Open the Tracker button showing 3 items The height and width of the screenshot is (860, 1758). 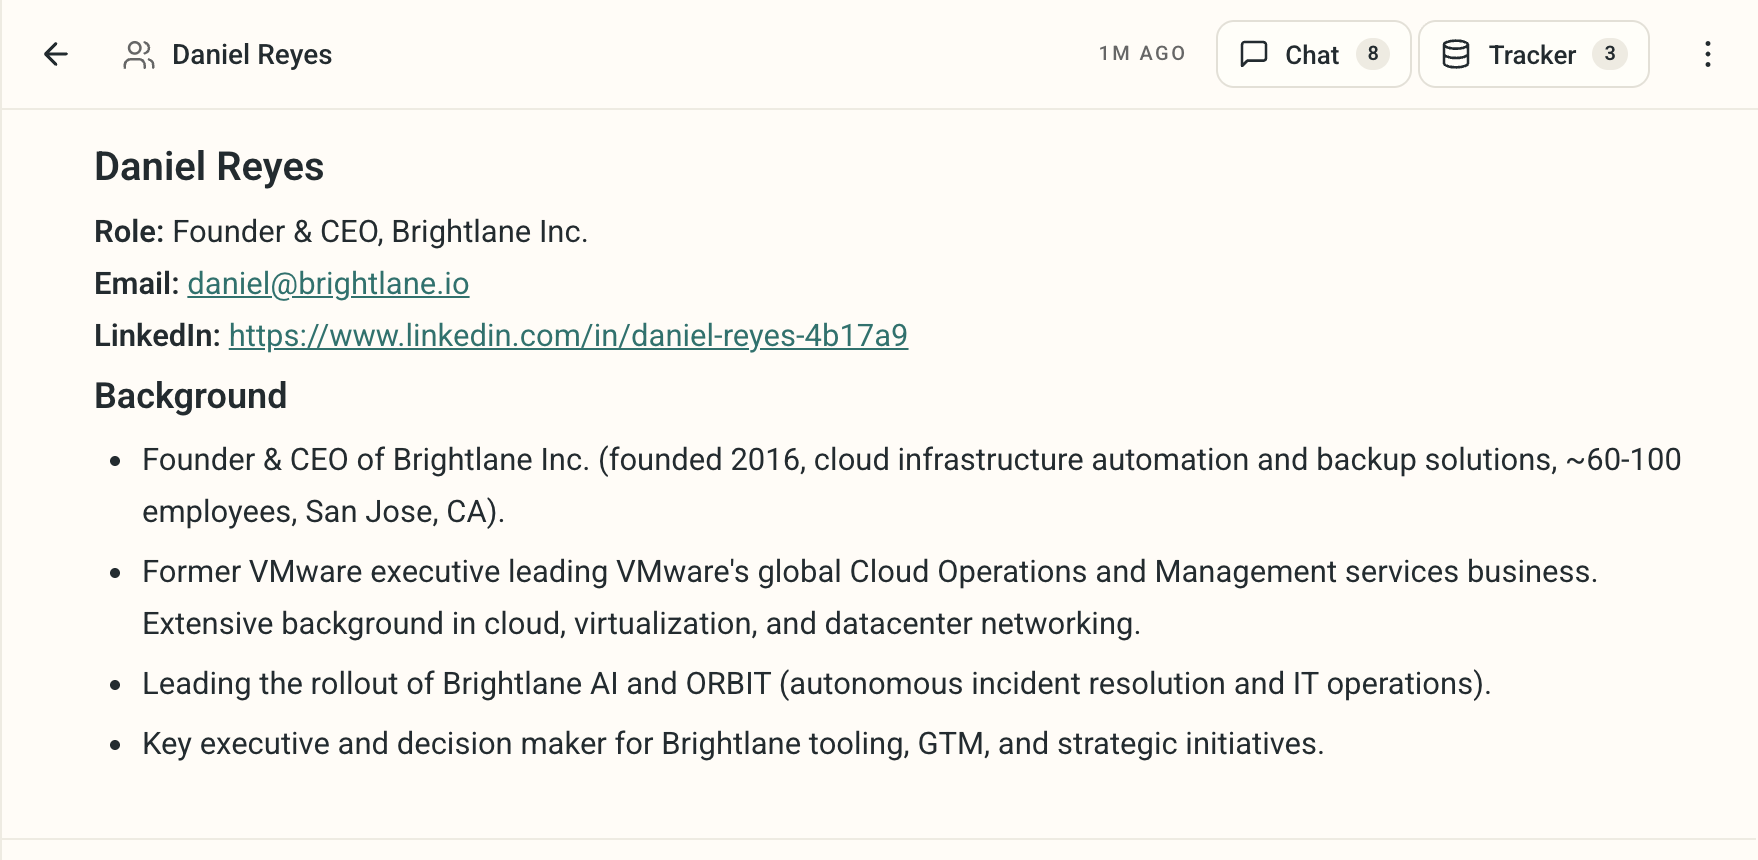click(1533, 54)
